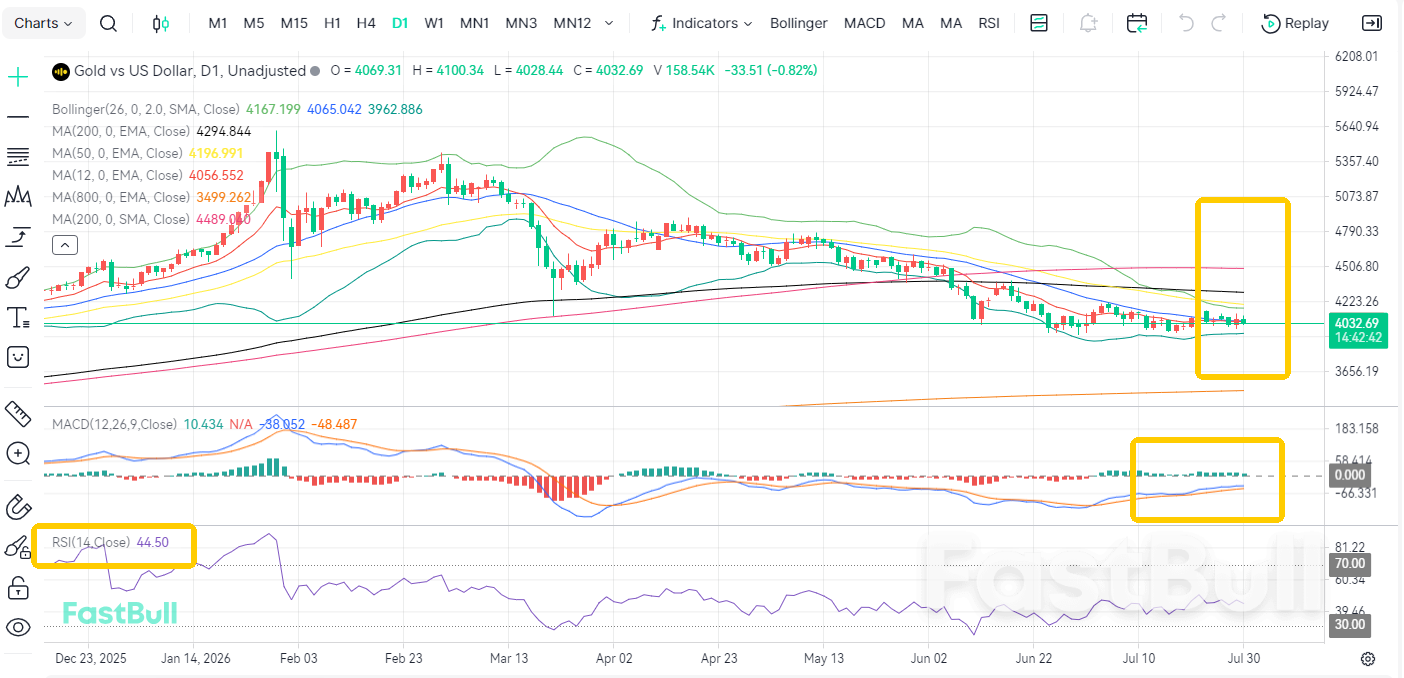Hide all drawings eye icon

[18, 627]
